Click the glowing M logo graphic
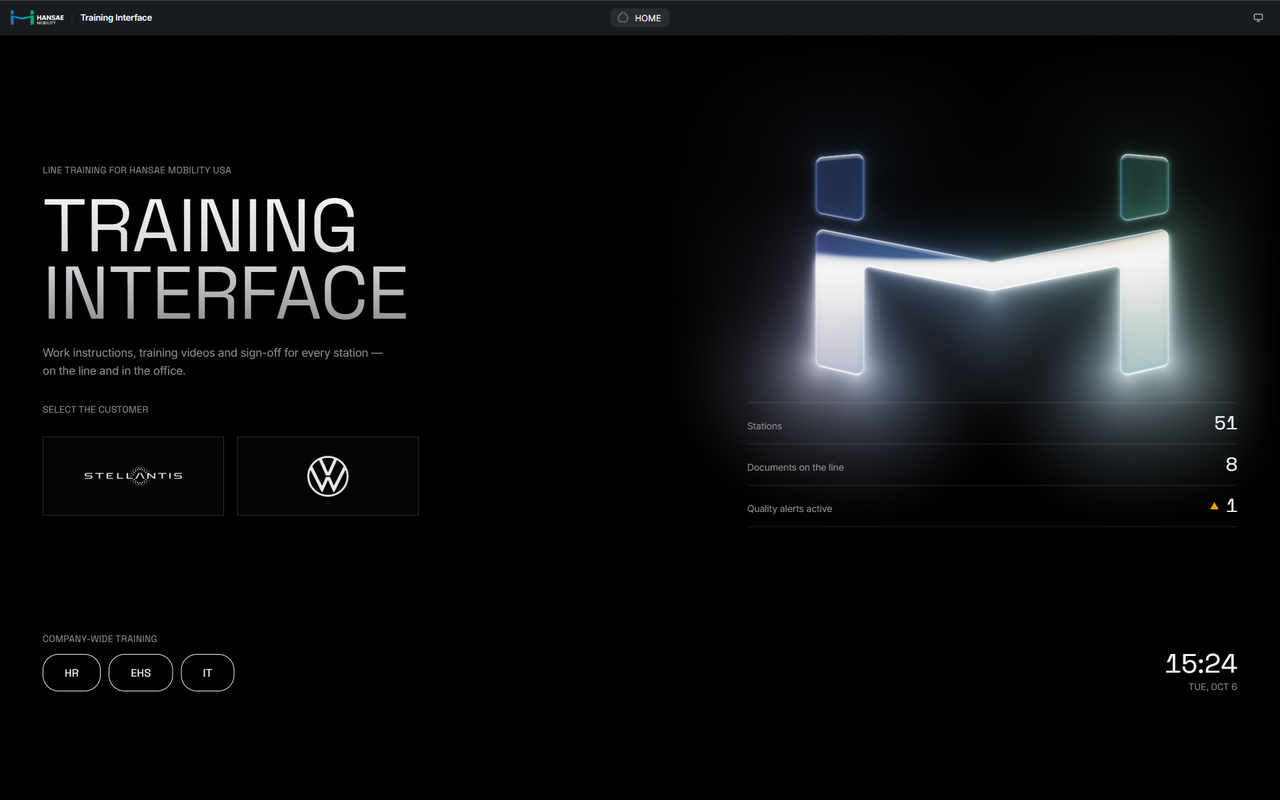 coord(992,265)
